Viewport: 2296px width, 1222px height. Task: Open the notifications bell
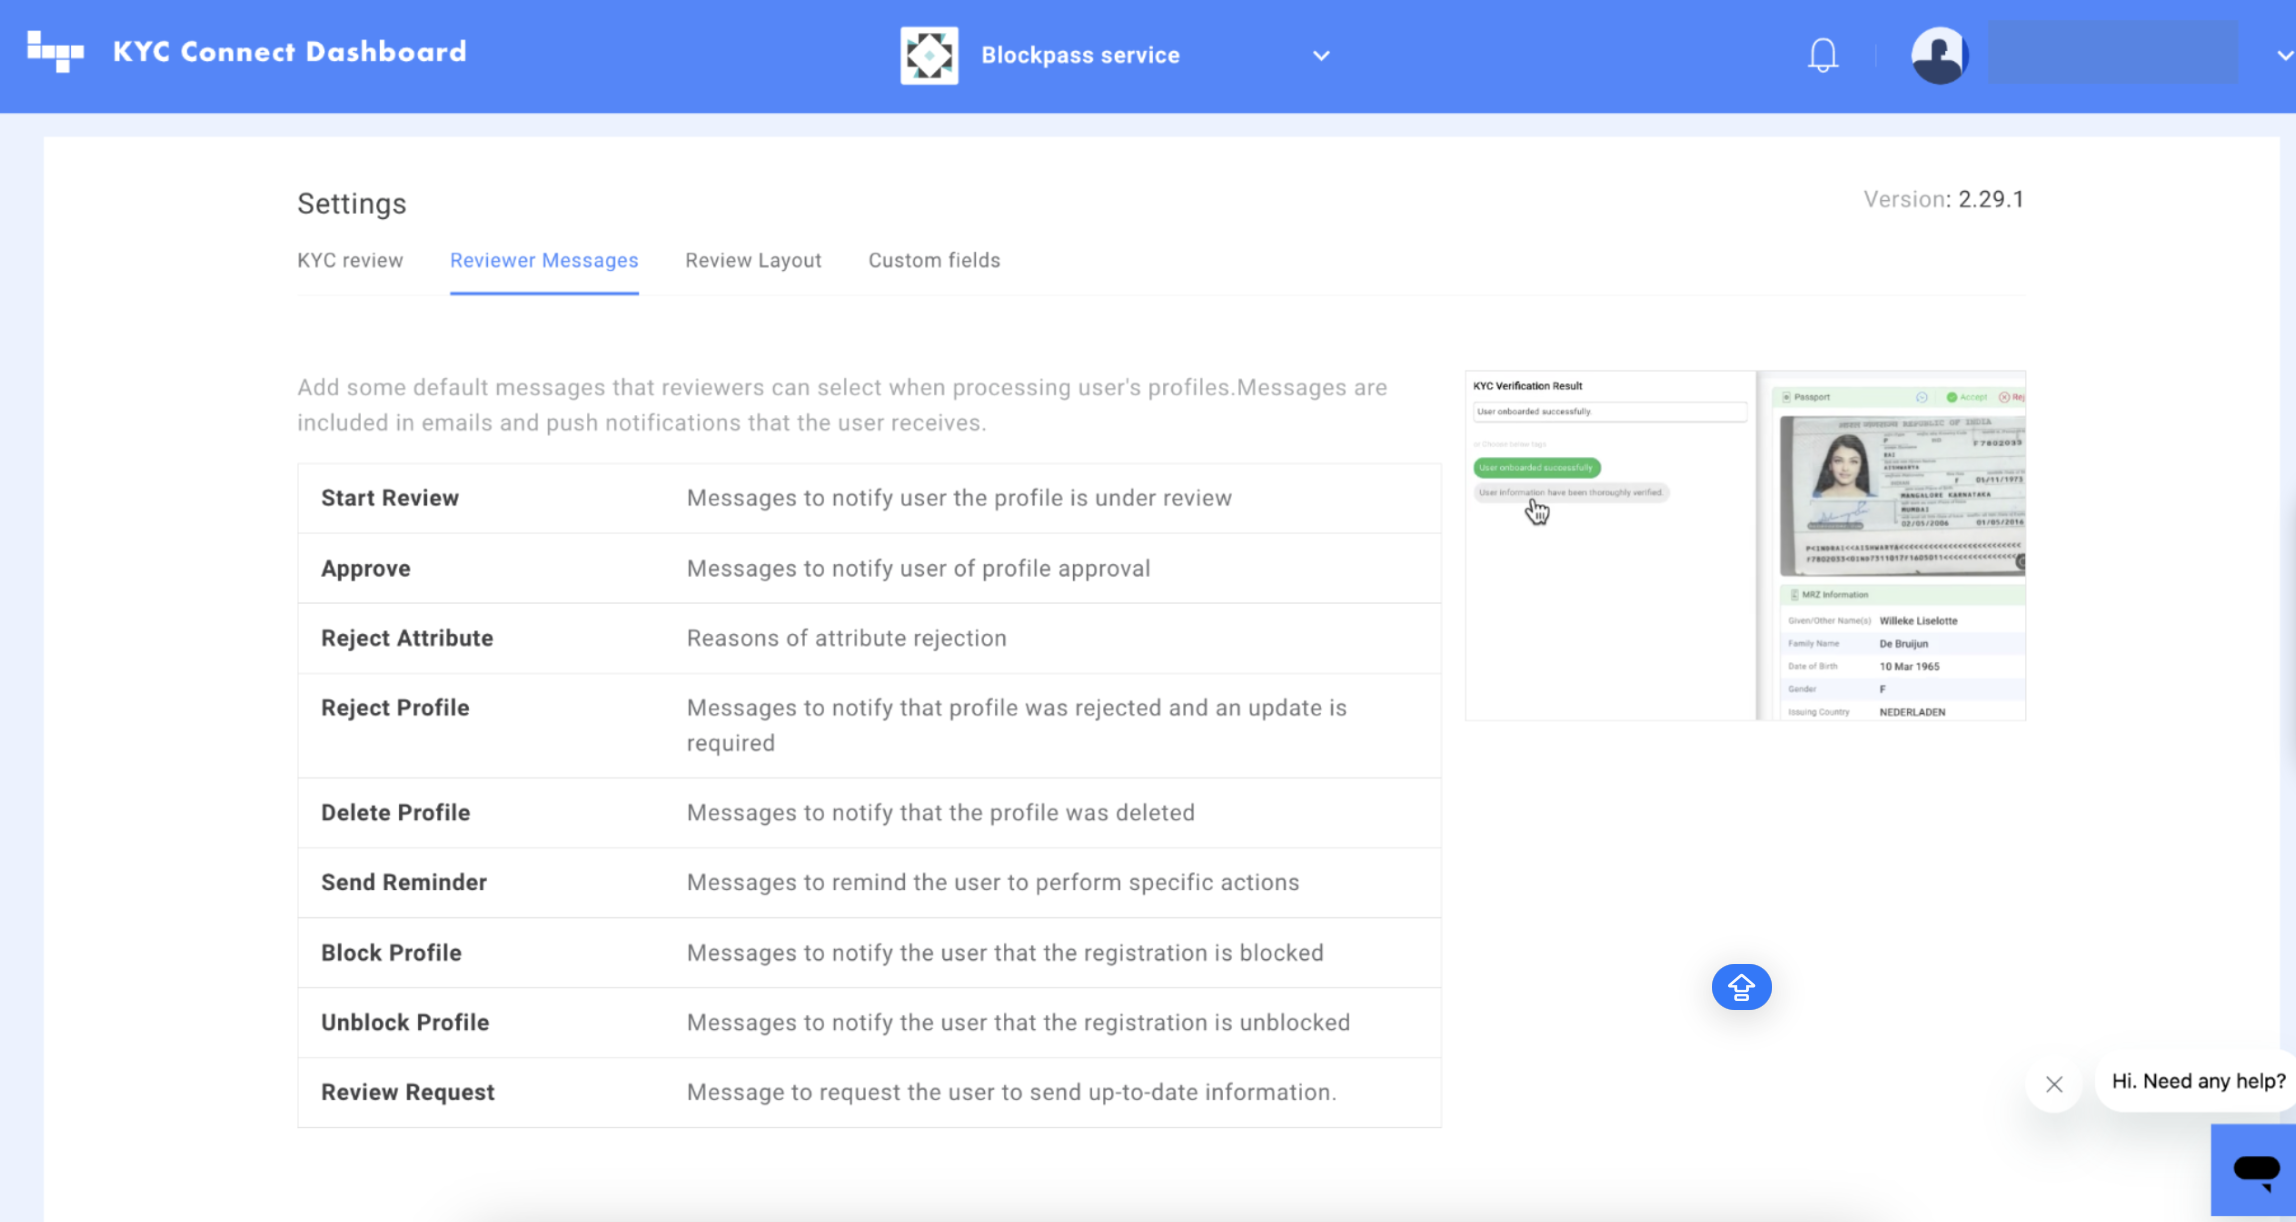[x=1823, y=55]
